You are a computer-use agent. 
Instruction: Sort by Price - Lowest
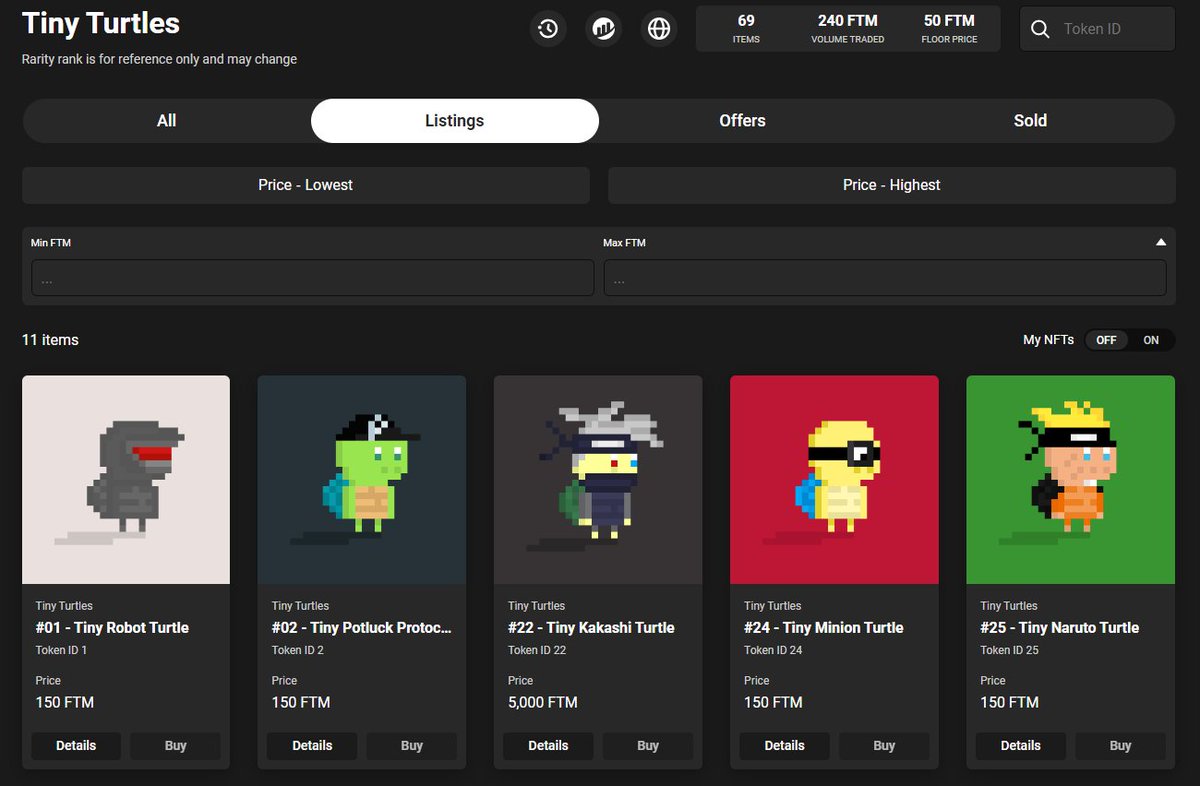click(x=306, y=185)
